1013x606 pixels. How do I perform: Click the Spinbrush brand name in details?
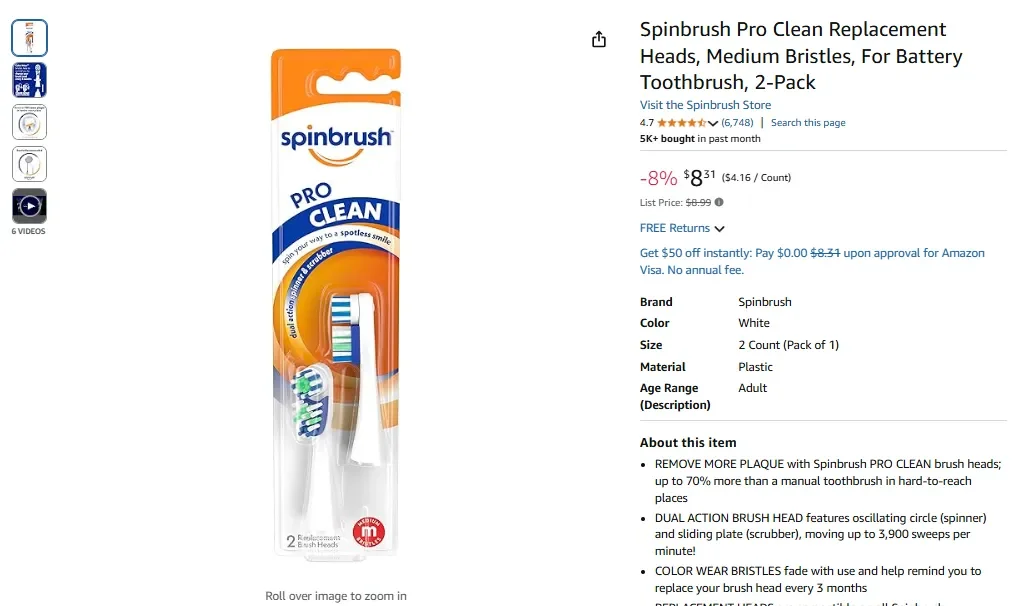click(764, 301)
